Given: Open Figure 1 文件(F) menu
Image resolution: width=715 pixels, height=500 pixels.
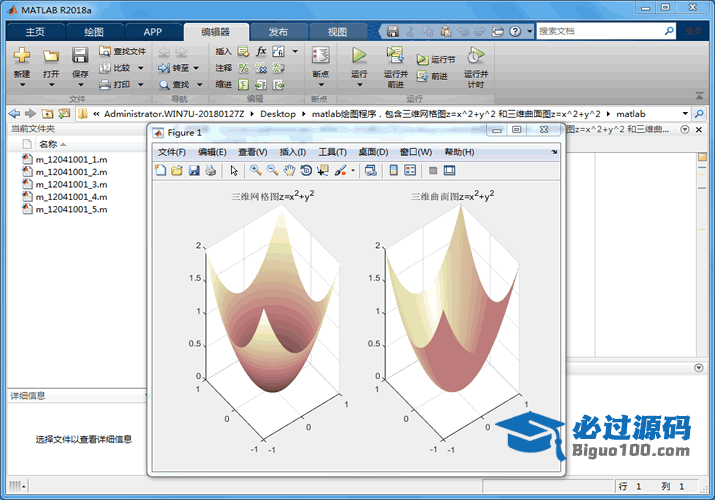Looking at the screenshot, I should click(172, 152).
